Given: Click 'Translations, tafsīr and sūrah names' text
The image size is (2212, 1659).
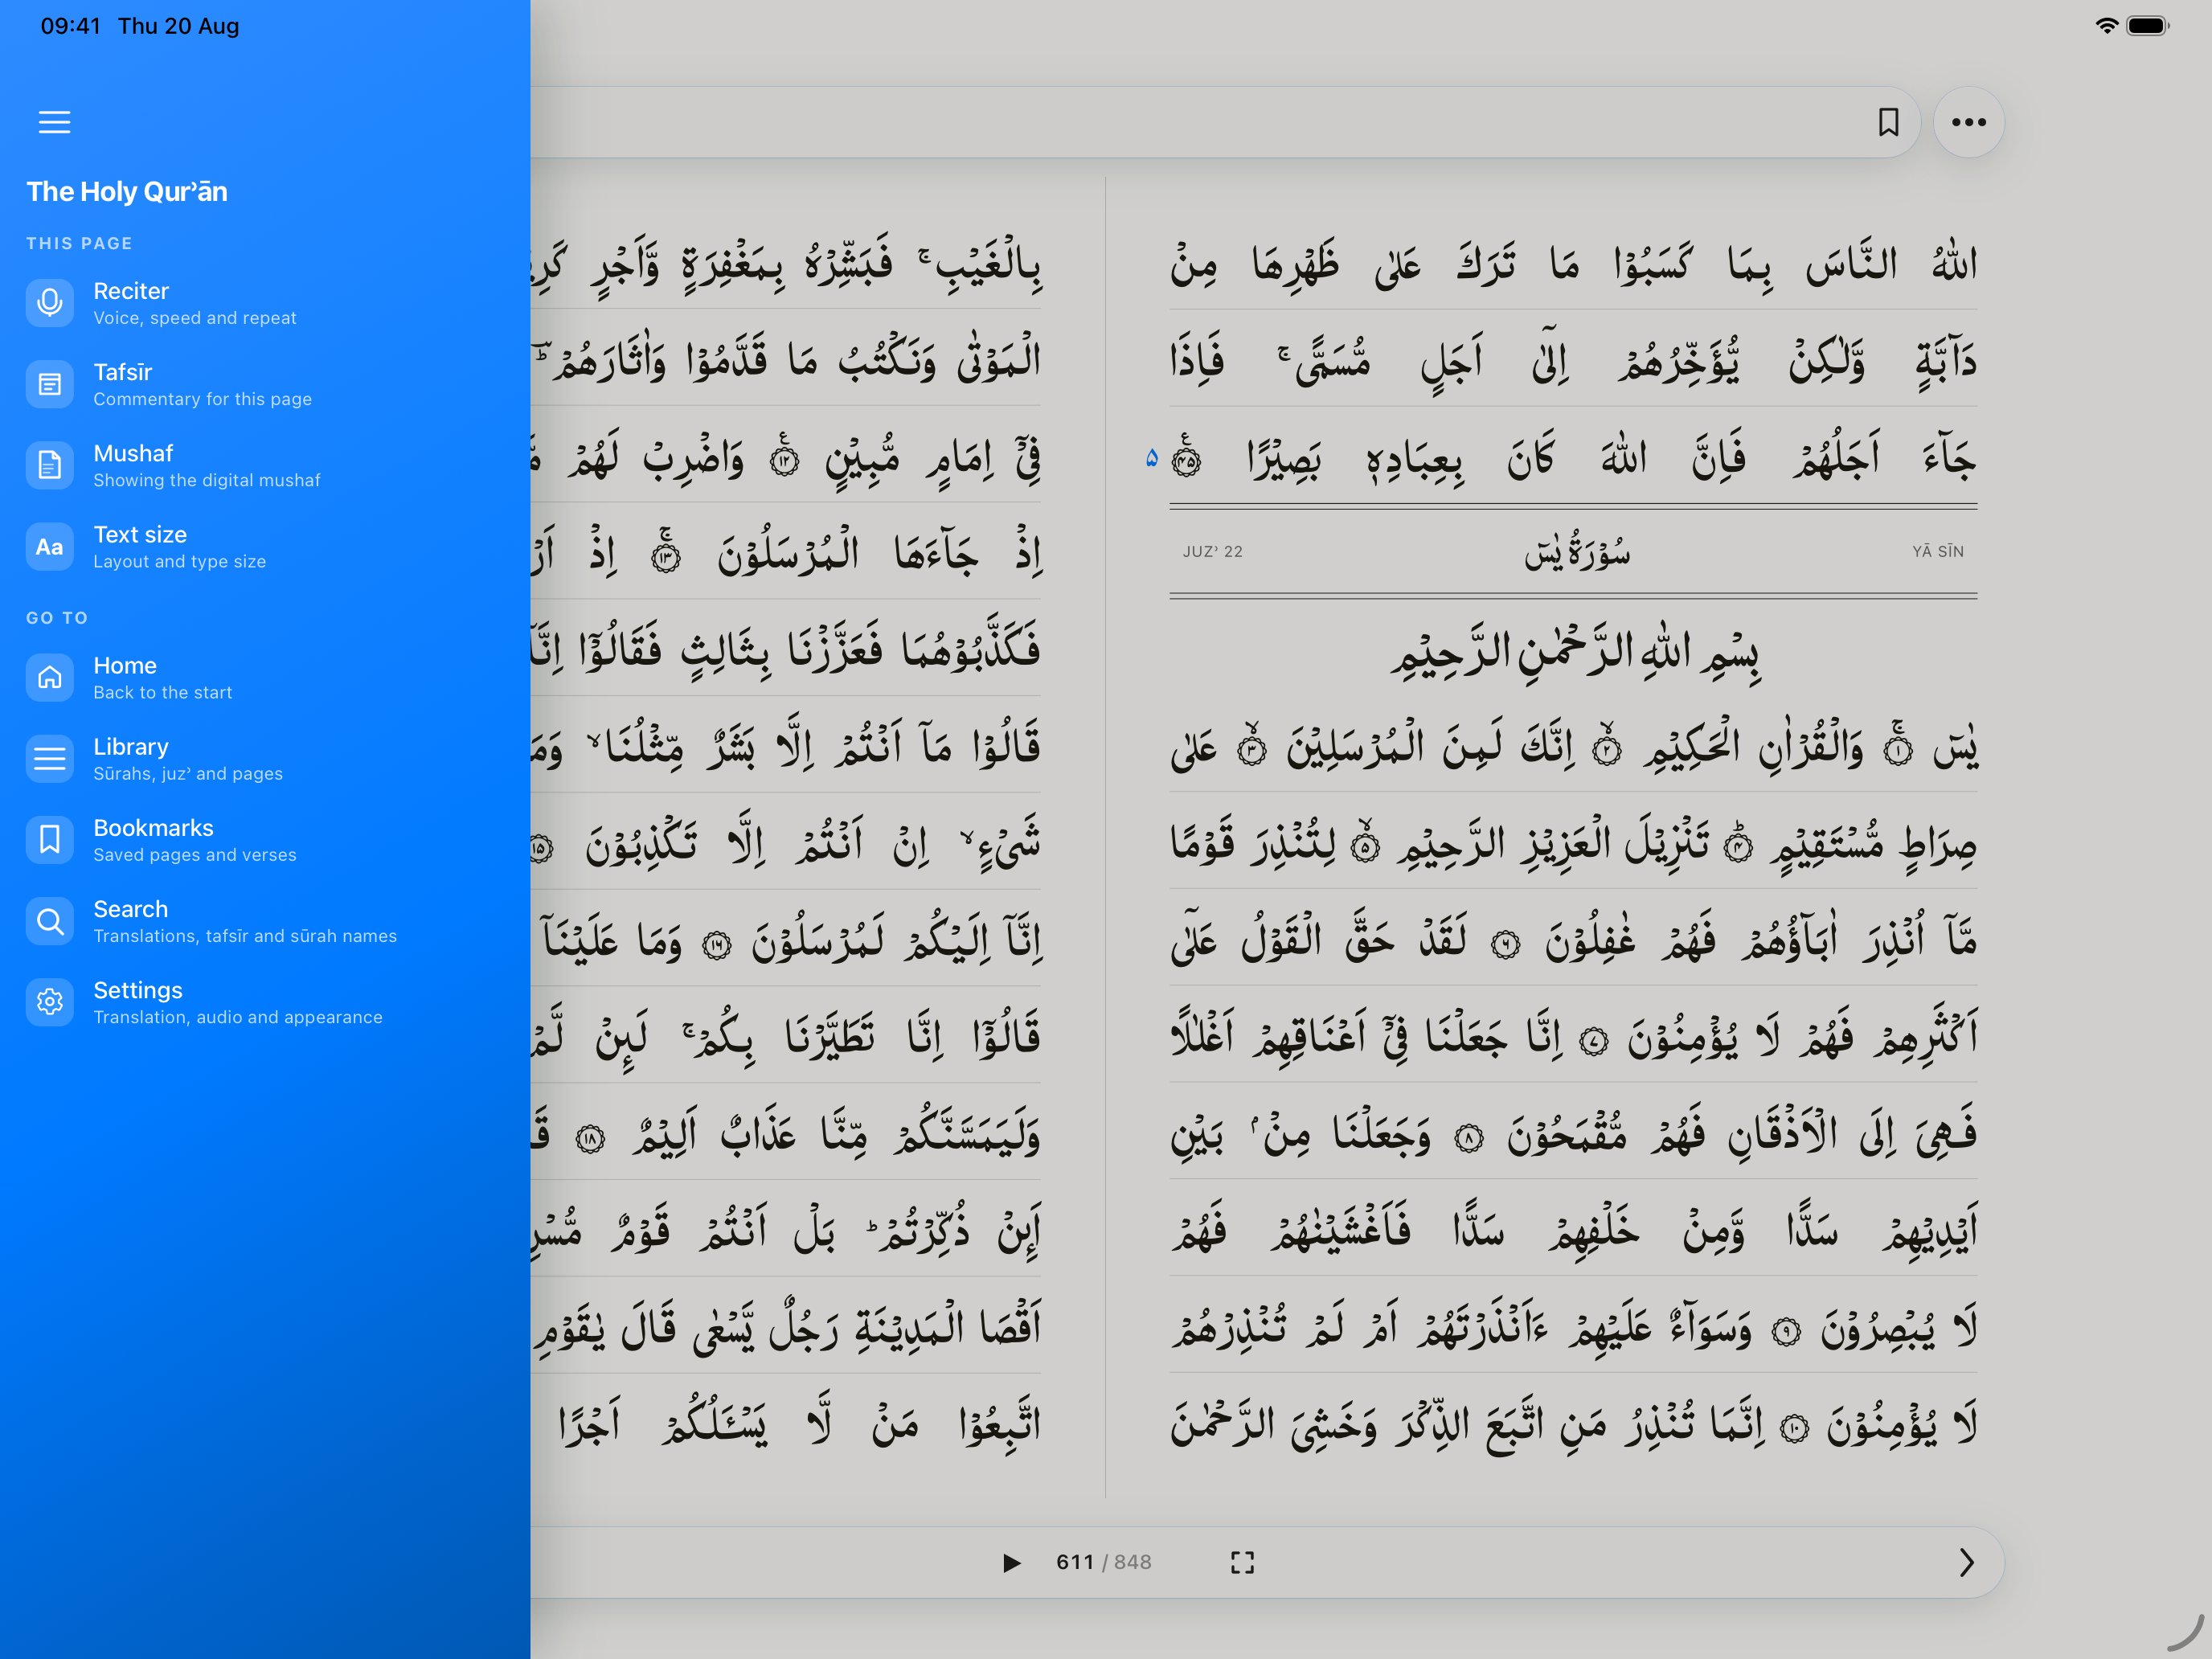Looking at the screenshot, I should coord(245,936).
